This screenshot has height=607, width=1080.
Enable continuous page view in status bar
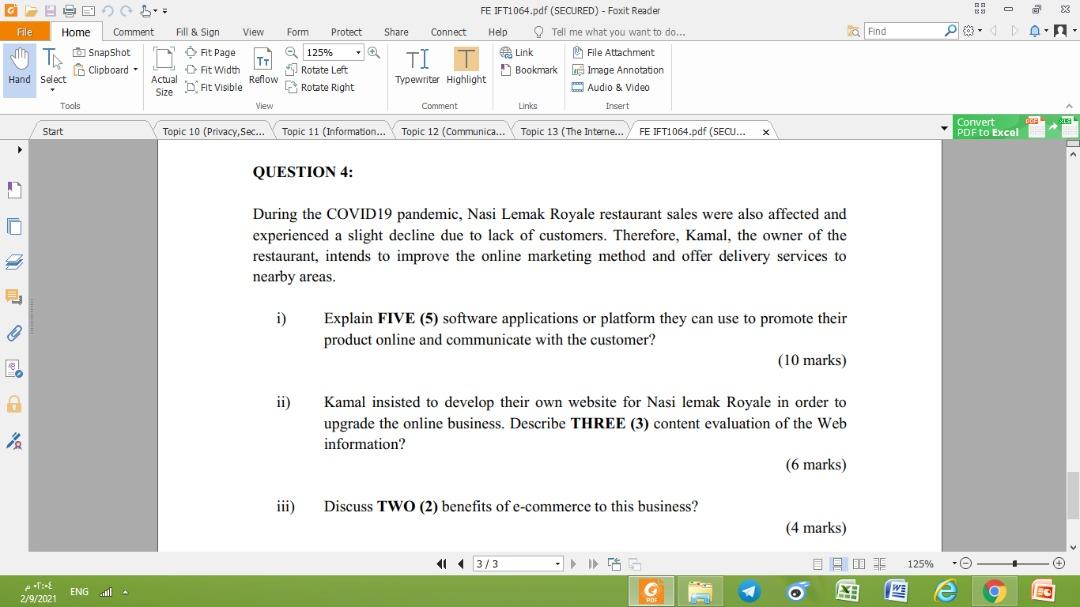[837, 563]
